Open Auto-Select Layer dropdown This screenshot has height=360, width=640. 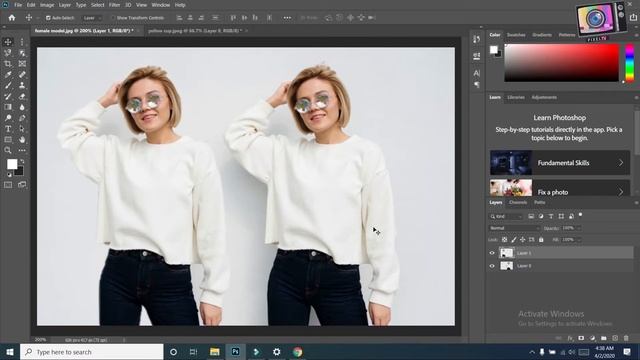coord(92,18)
